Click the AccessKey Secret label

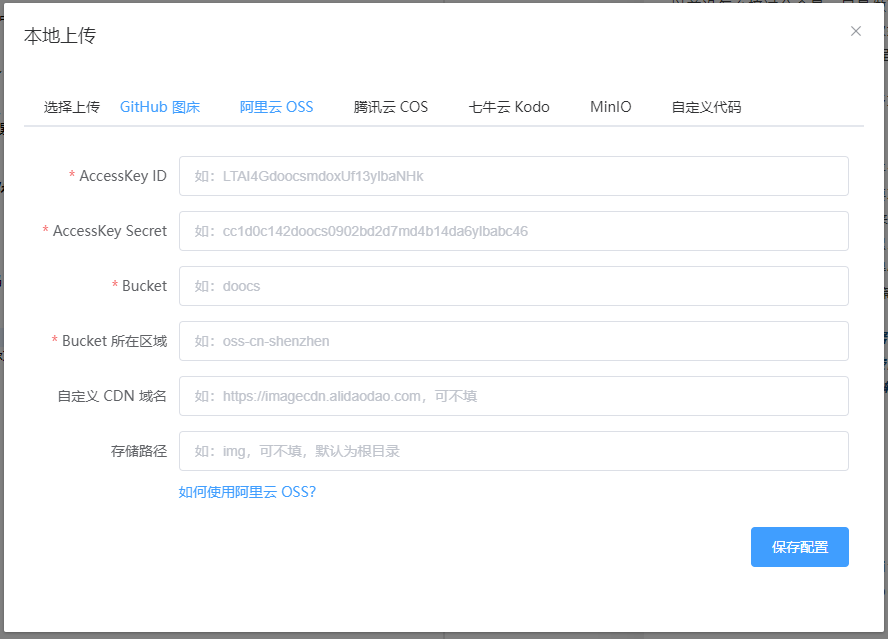110,231
